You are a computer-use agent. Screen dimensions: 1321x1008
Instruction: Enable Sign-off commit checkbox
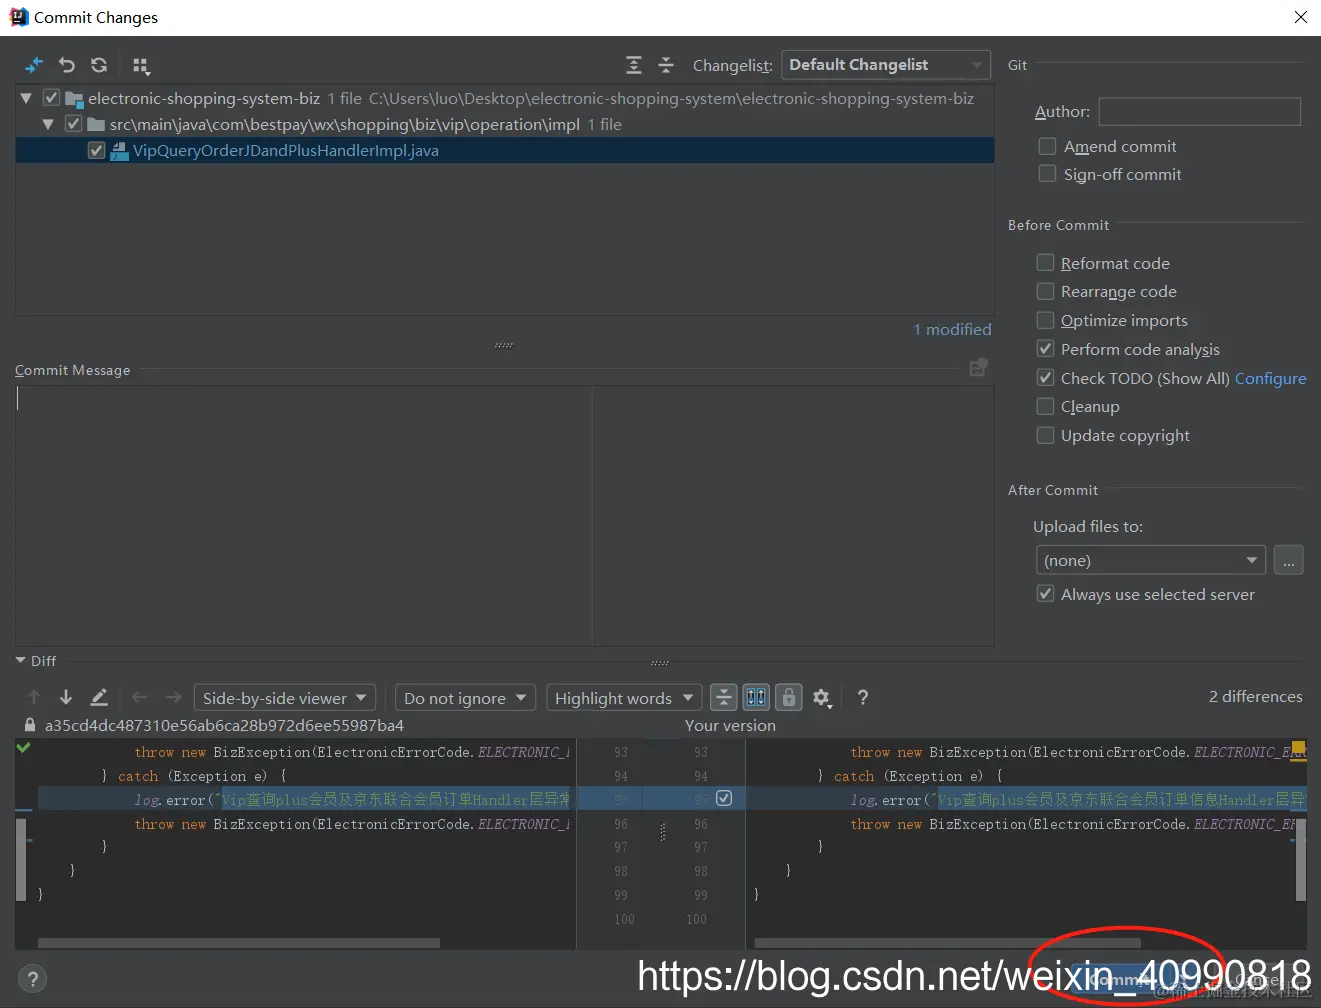coord(1047,174)
